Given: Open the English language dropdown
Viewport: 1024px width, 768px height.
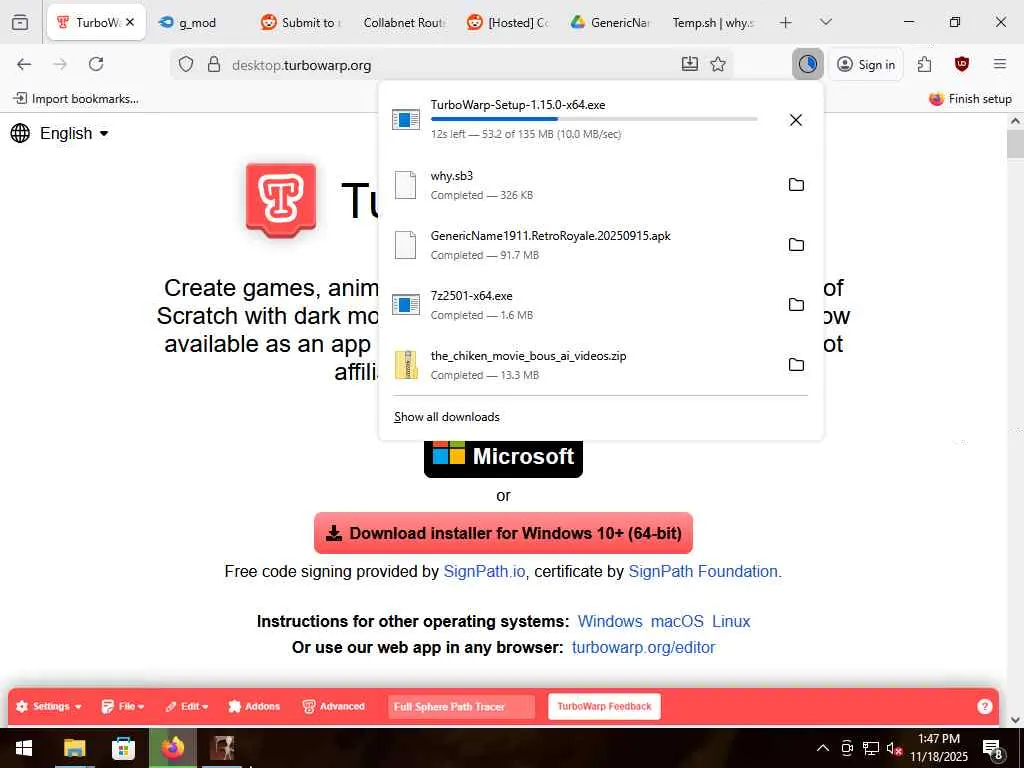Looking at the screenshot, I should click(74, 133).
